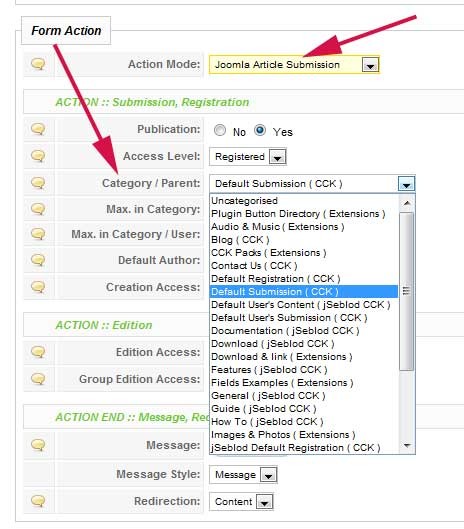This screenshot has height=529, width=464.
Task: Click the ACTION END :: Message heading
Action: point(132,417)
